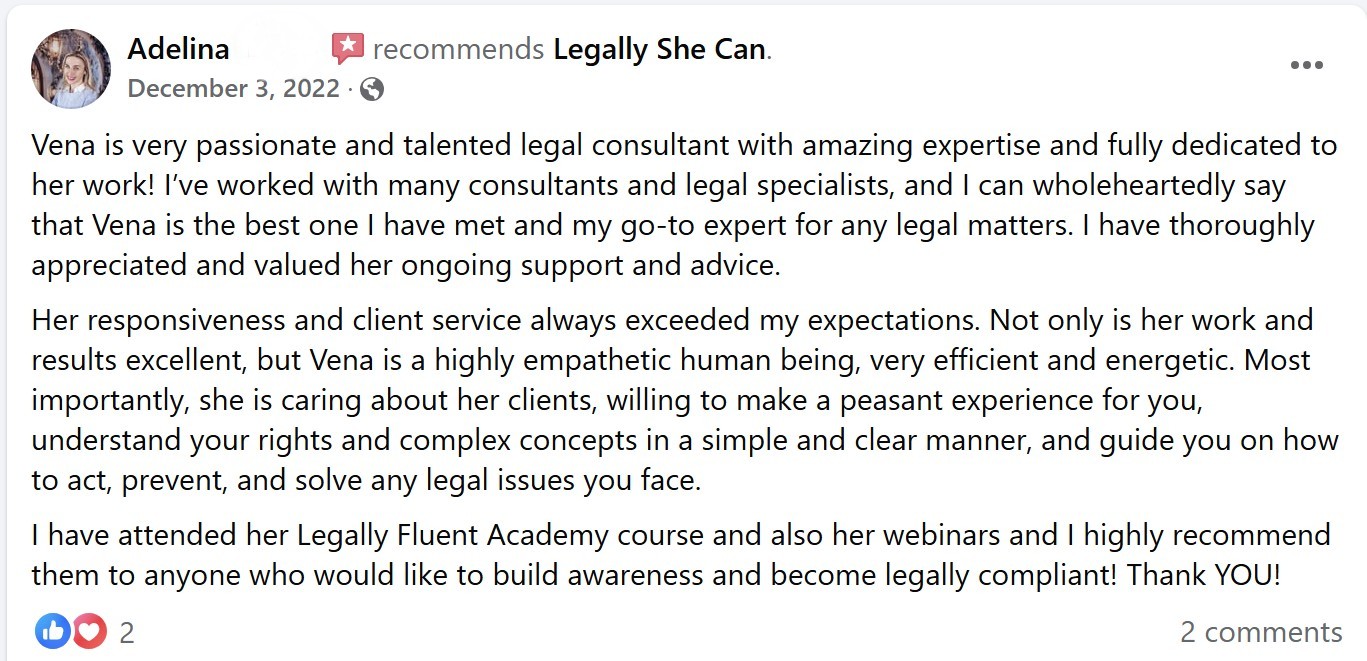Image resolution: width=1367 pixels, height=661 pixels.
Task: Click the blue Like reaction icon
Action: coord(52,631)
